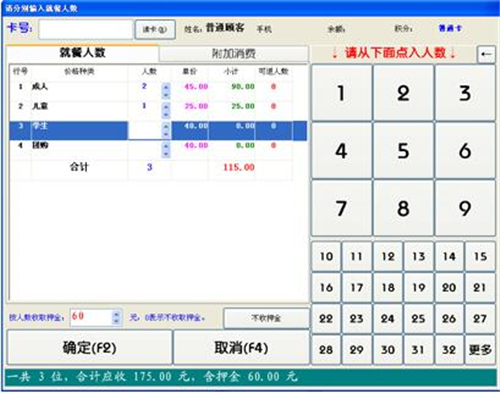Switch to the 就餐人数 tab
500x393 pixels.
pos(82,53)
